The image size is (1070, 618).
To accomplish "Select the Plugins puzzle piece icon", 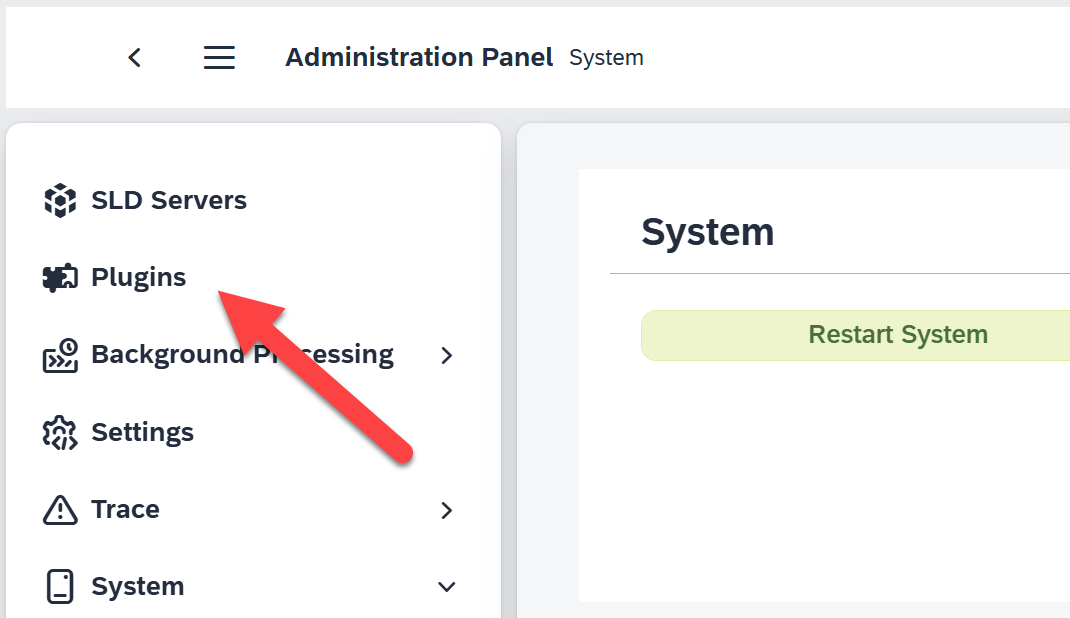I will point(61,277).
